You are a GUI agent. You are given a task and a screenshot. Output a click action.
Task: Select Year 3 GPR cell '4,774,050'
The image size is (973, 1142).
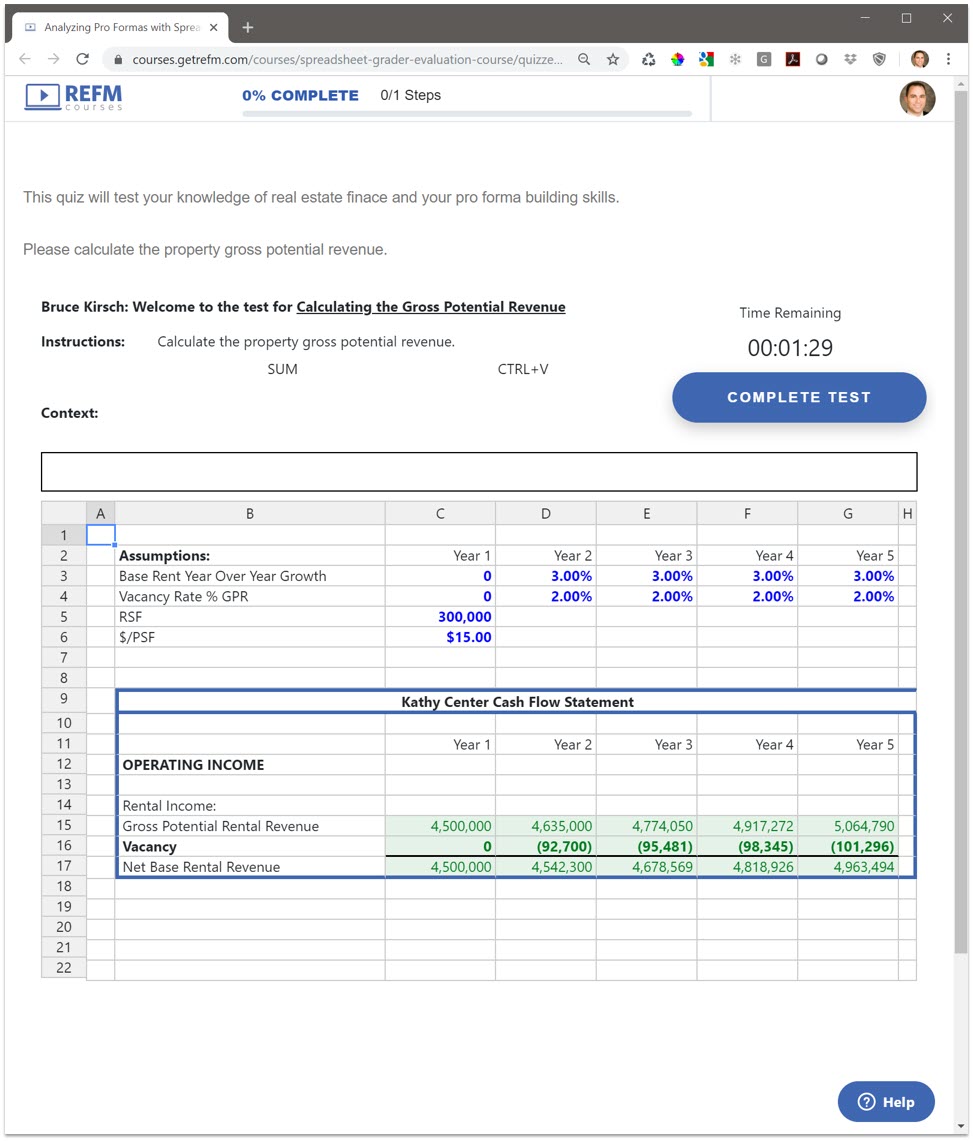click(646, 826)
